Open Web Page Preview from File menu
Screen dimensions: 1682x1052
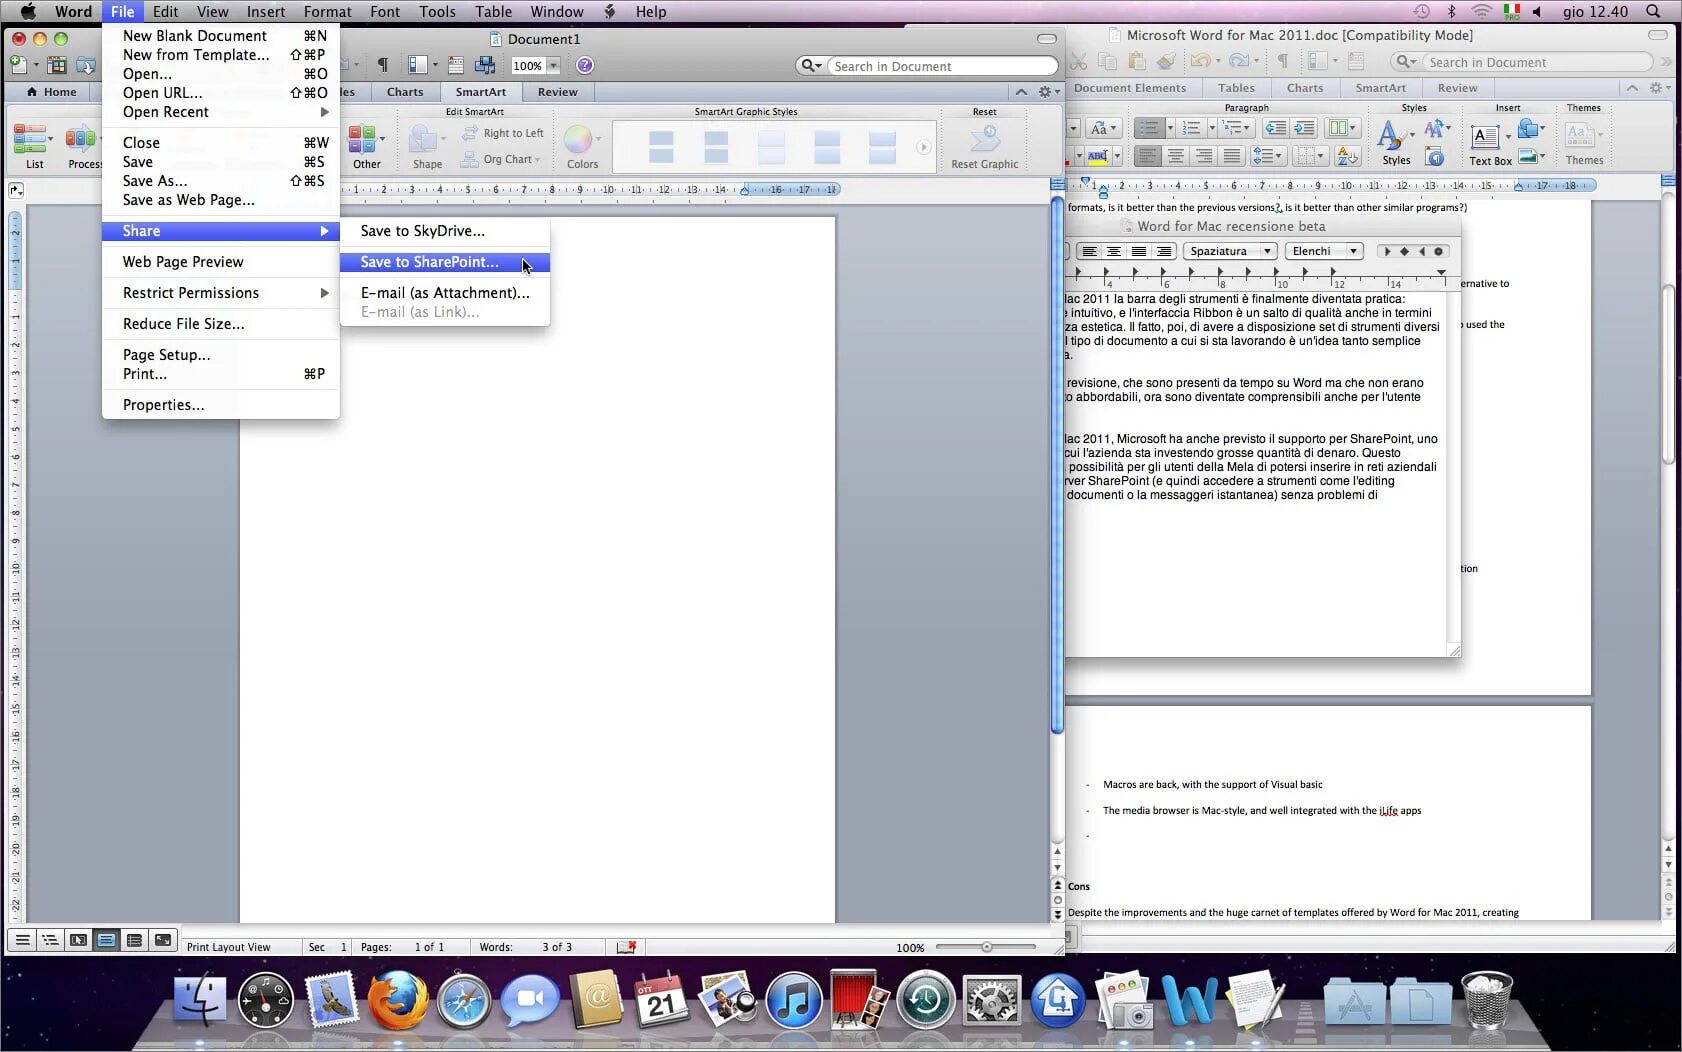[220, 262]
